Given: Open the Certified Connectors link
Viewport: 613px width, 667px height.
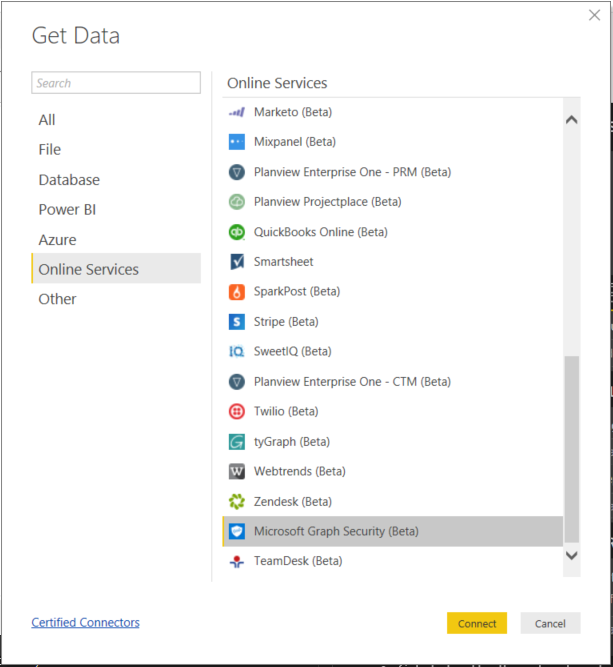Looking at the screenshot, I should tap(85, 623).
